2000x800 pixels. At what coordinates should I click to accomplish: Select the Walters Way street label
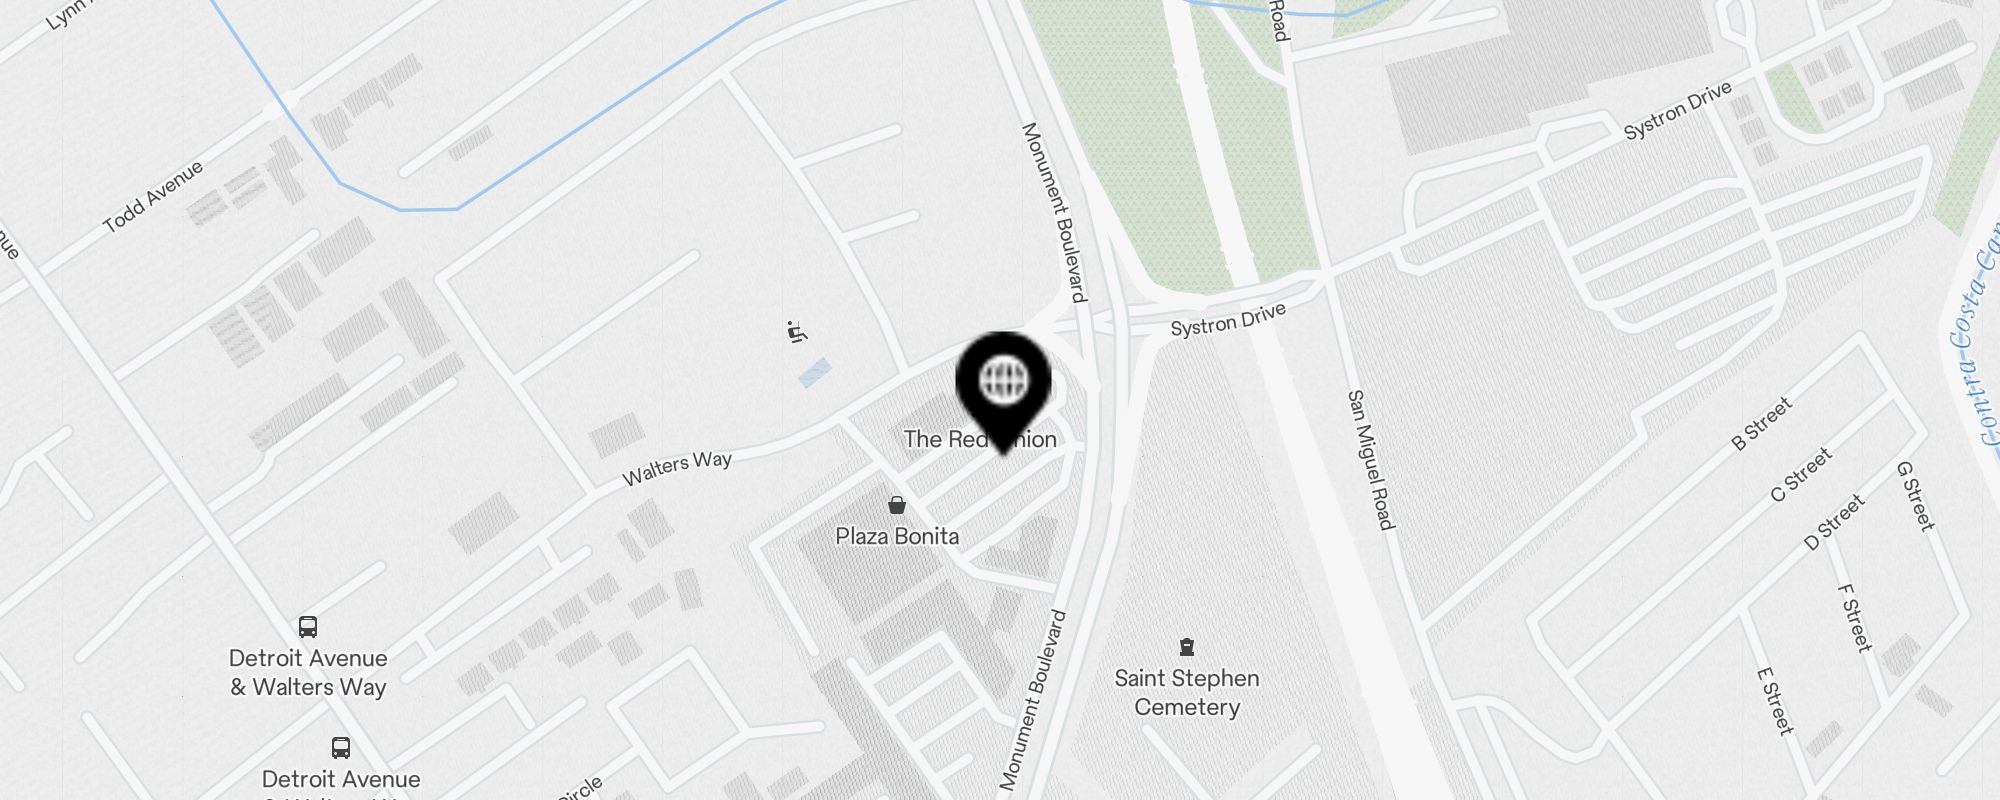tap(677, 467)
